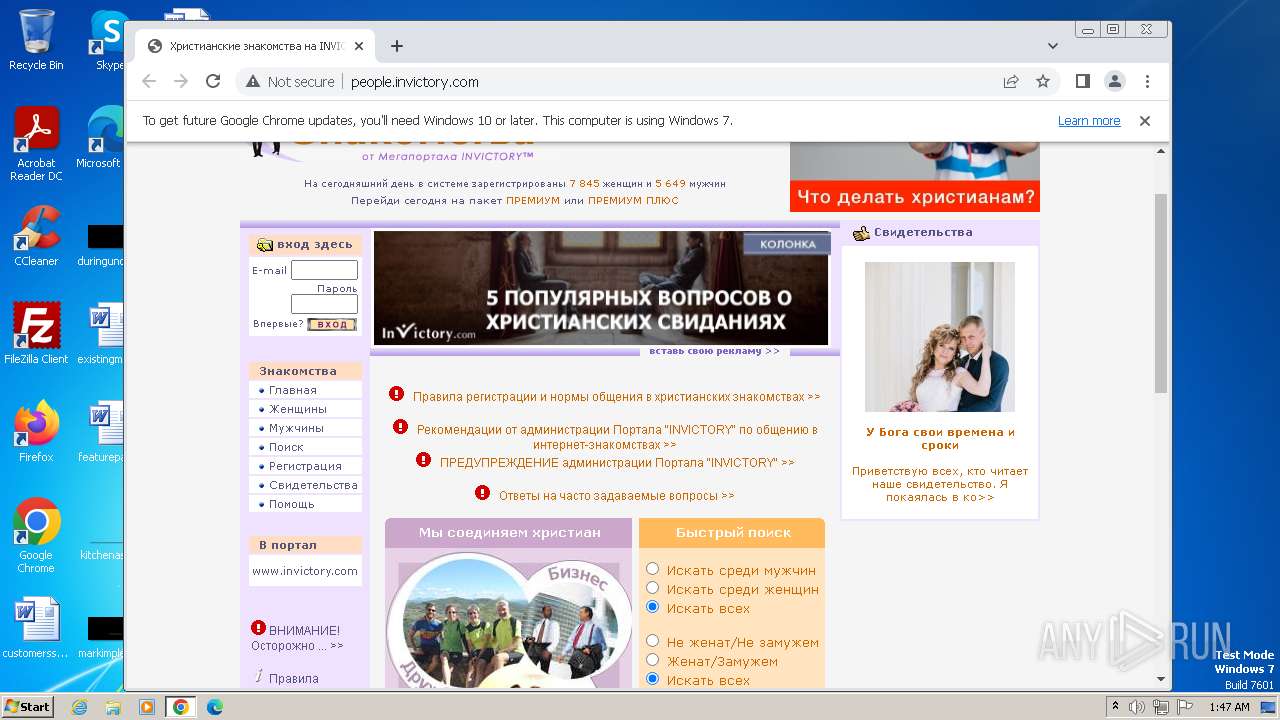Open Мужчины menu item
Viewport: 1280px width, 720px height.
296,428
